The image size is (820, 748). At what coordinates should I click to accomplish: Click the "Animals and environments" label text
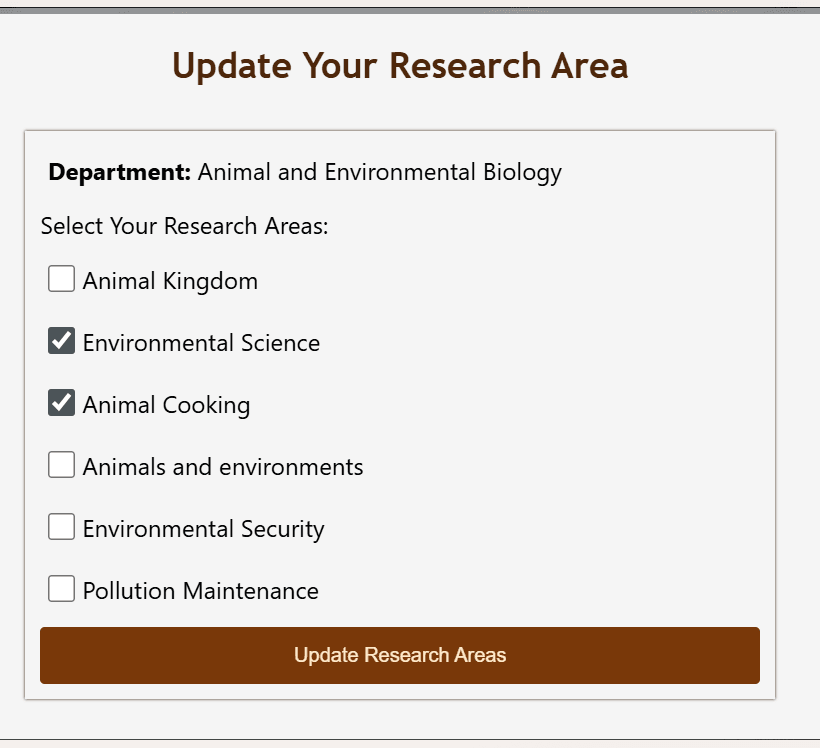[x=223, y=467]
